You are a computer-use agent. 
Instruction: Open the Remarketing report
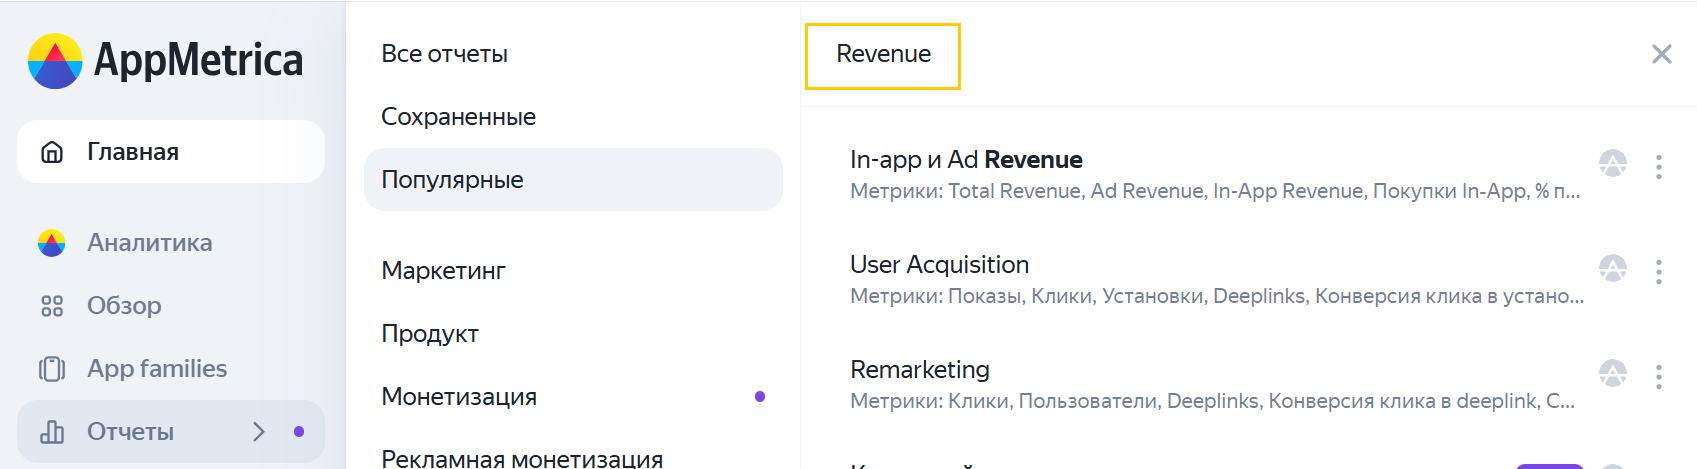coord(920,370)
